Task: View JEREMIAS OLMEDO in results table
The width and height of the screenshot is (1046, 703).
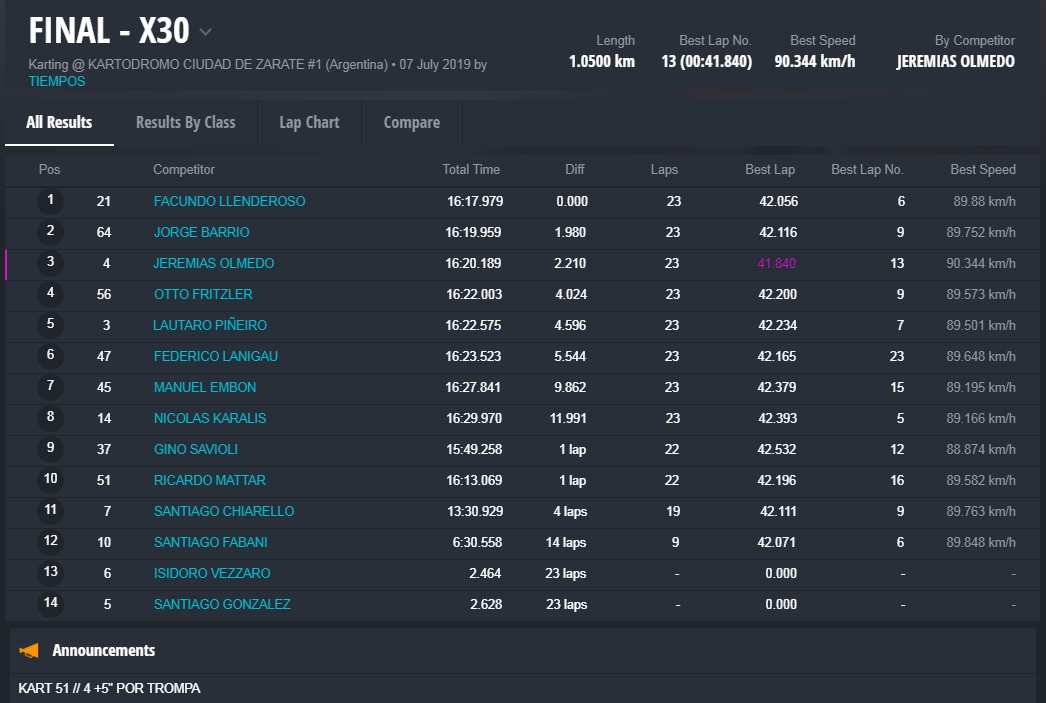Action: point(213,263)
